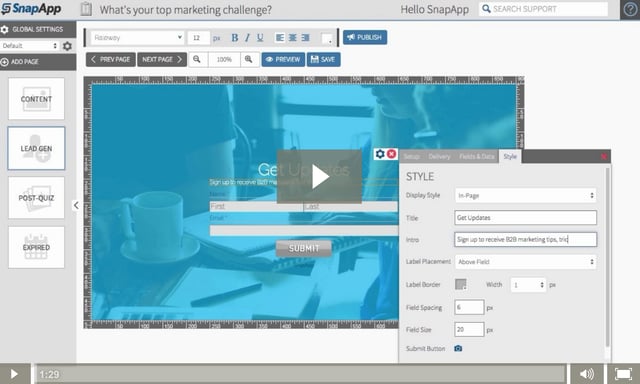Go to Prev Page
Viewport: 640px width, 384px height.
[x=111, y=60]
